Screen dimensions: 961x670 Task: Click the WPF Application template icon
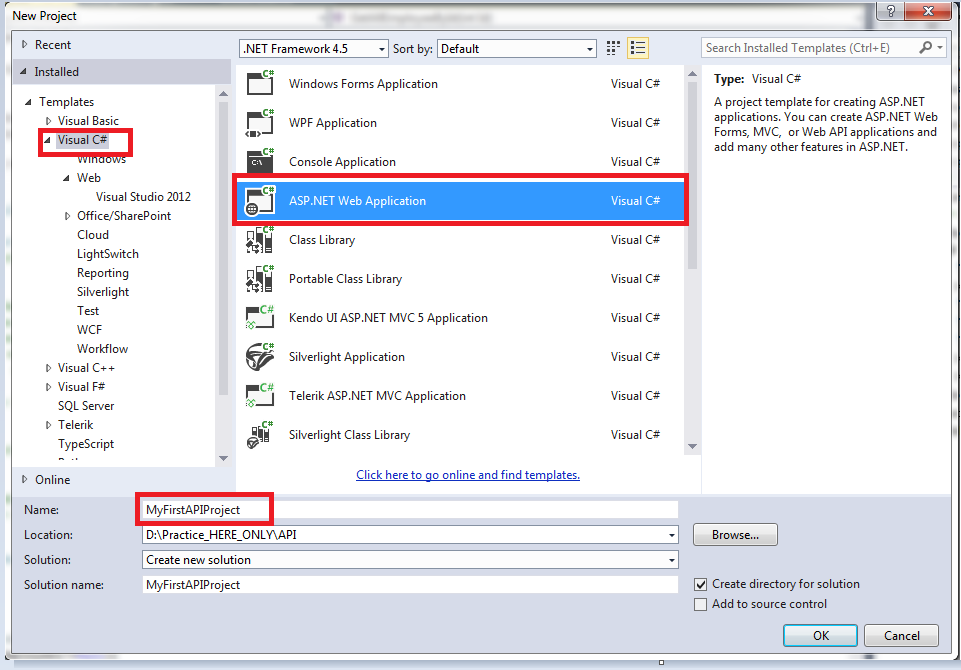[x=260, y=123]
